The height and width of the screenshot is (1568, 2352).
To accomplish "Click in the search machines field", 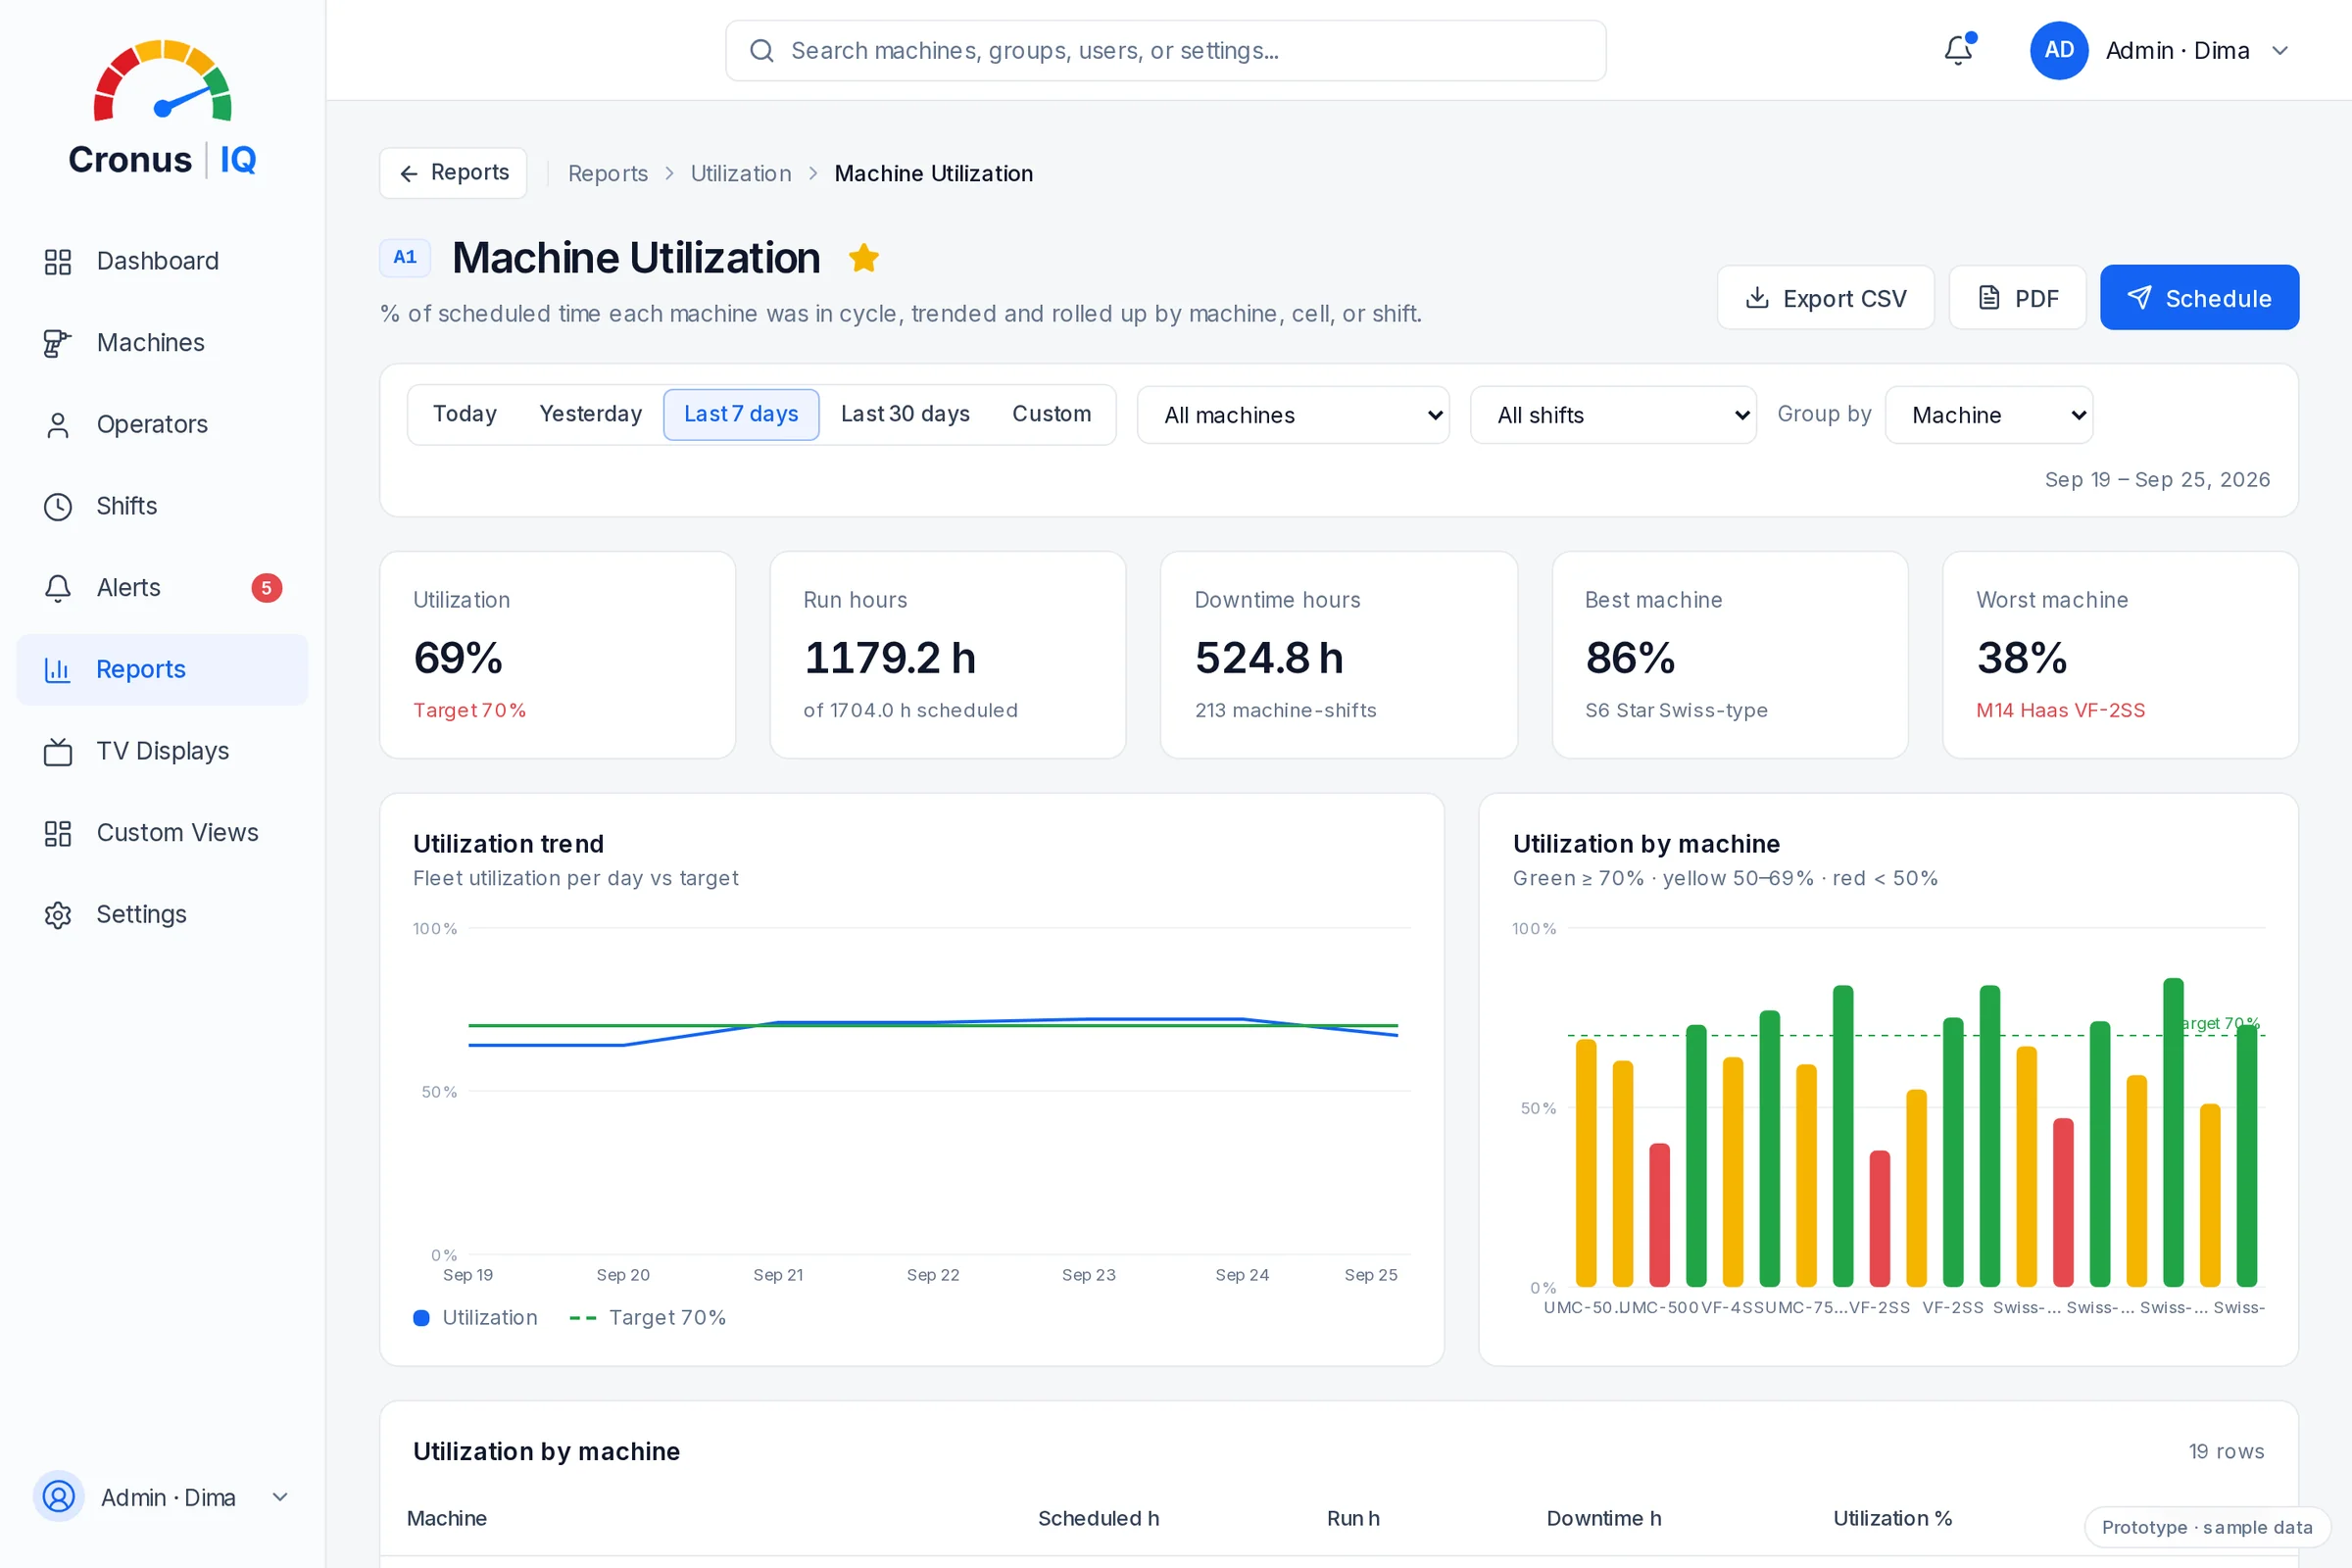I will point(1166,50).
